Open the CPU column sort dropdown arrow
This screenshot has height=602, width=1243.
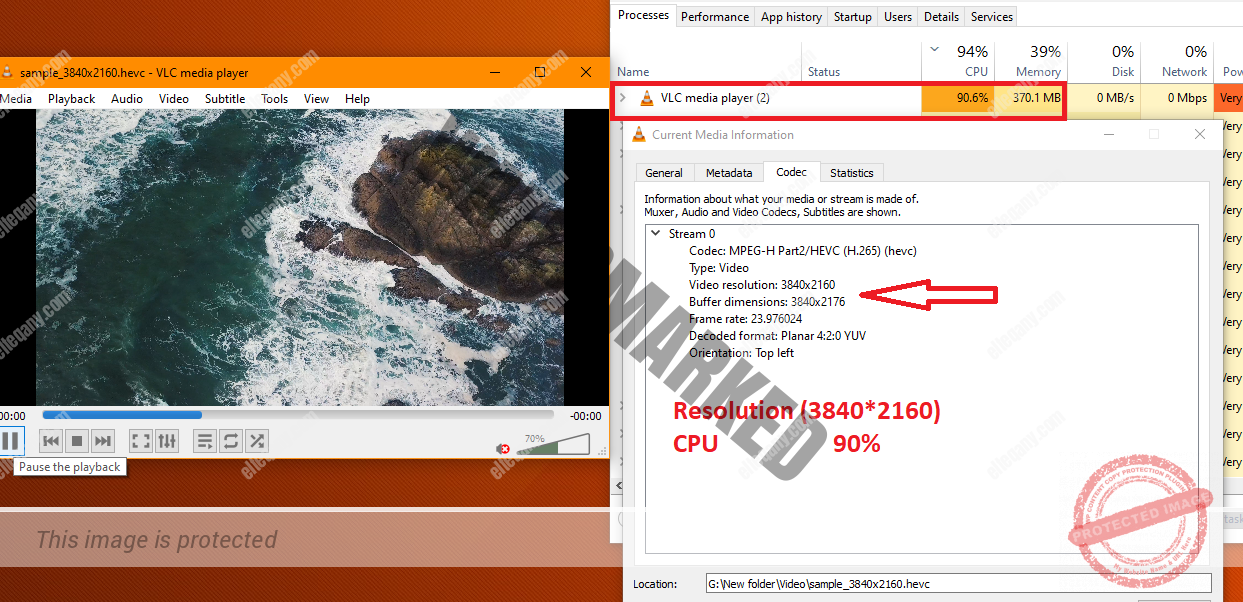pos(934,49)
